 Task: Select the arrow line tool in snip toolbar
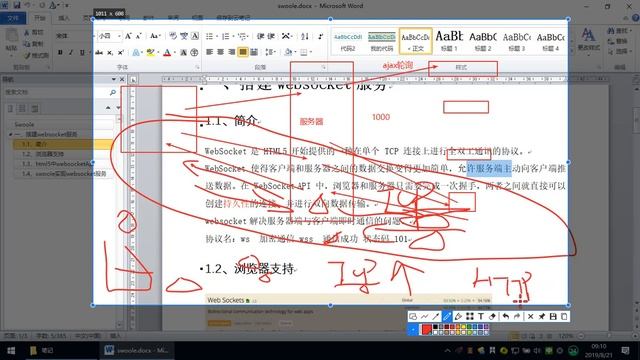click(436, 316)
